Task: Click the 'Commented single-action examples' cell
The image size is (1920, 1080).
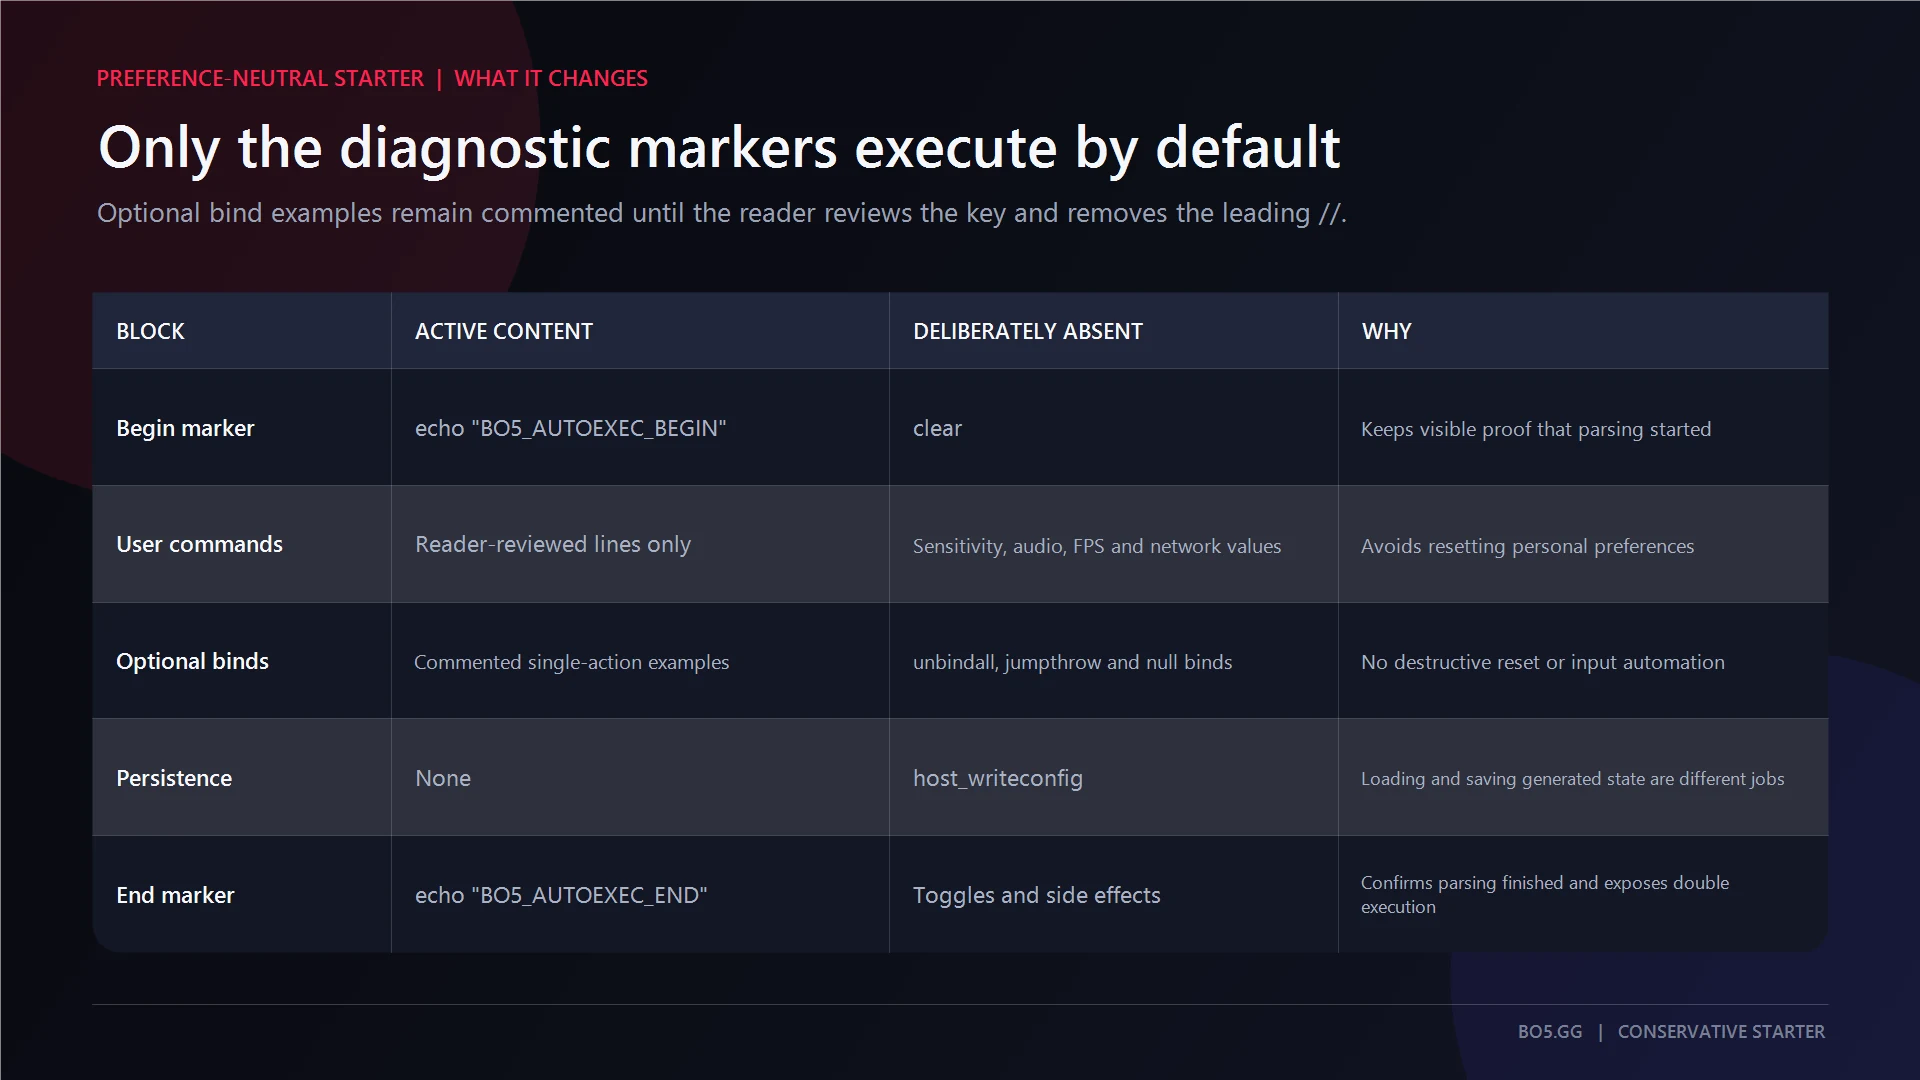Action: coord(572,662)
